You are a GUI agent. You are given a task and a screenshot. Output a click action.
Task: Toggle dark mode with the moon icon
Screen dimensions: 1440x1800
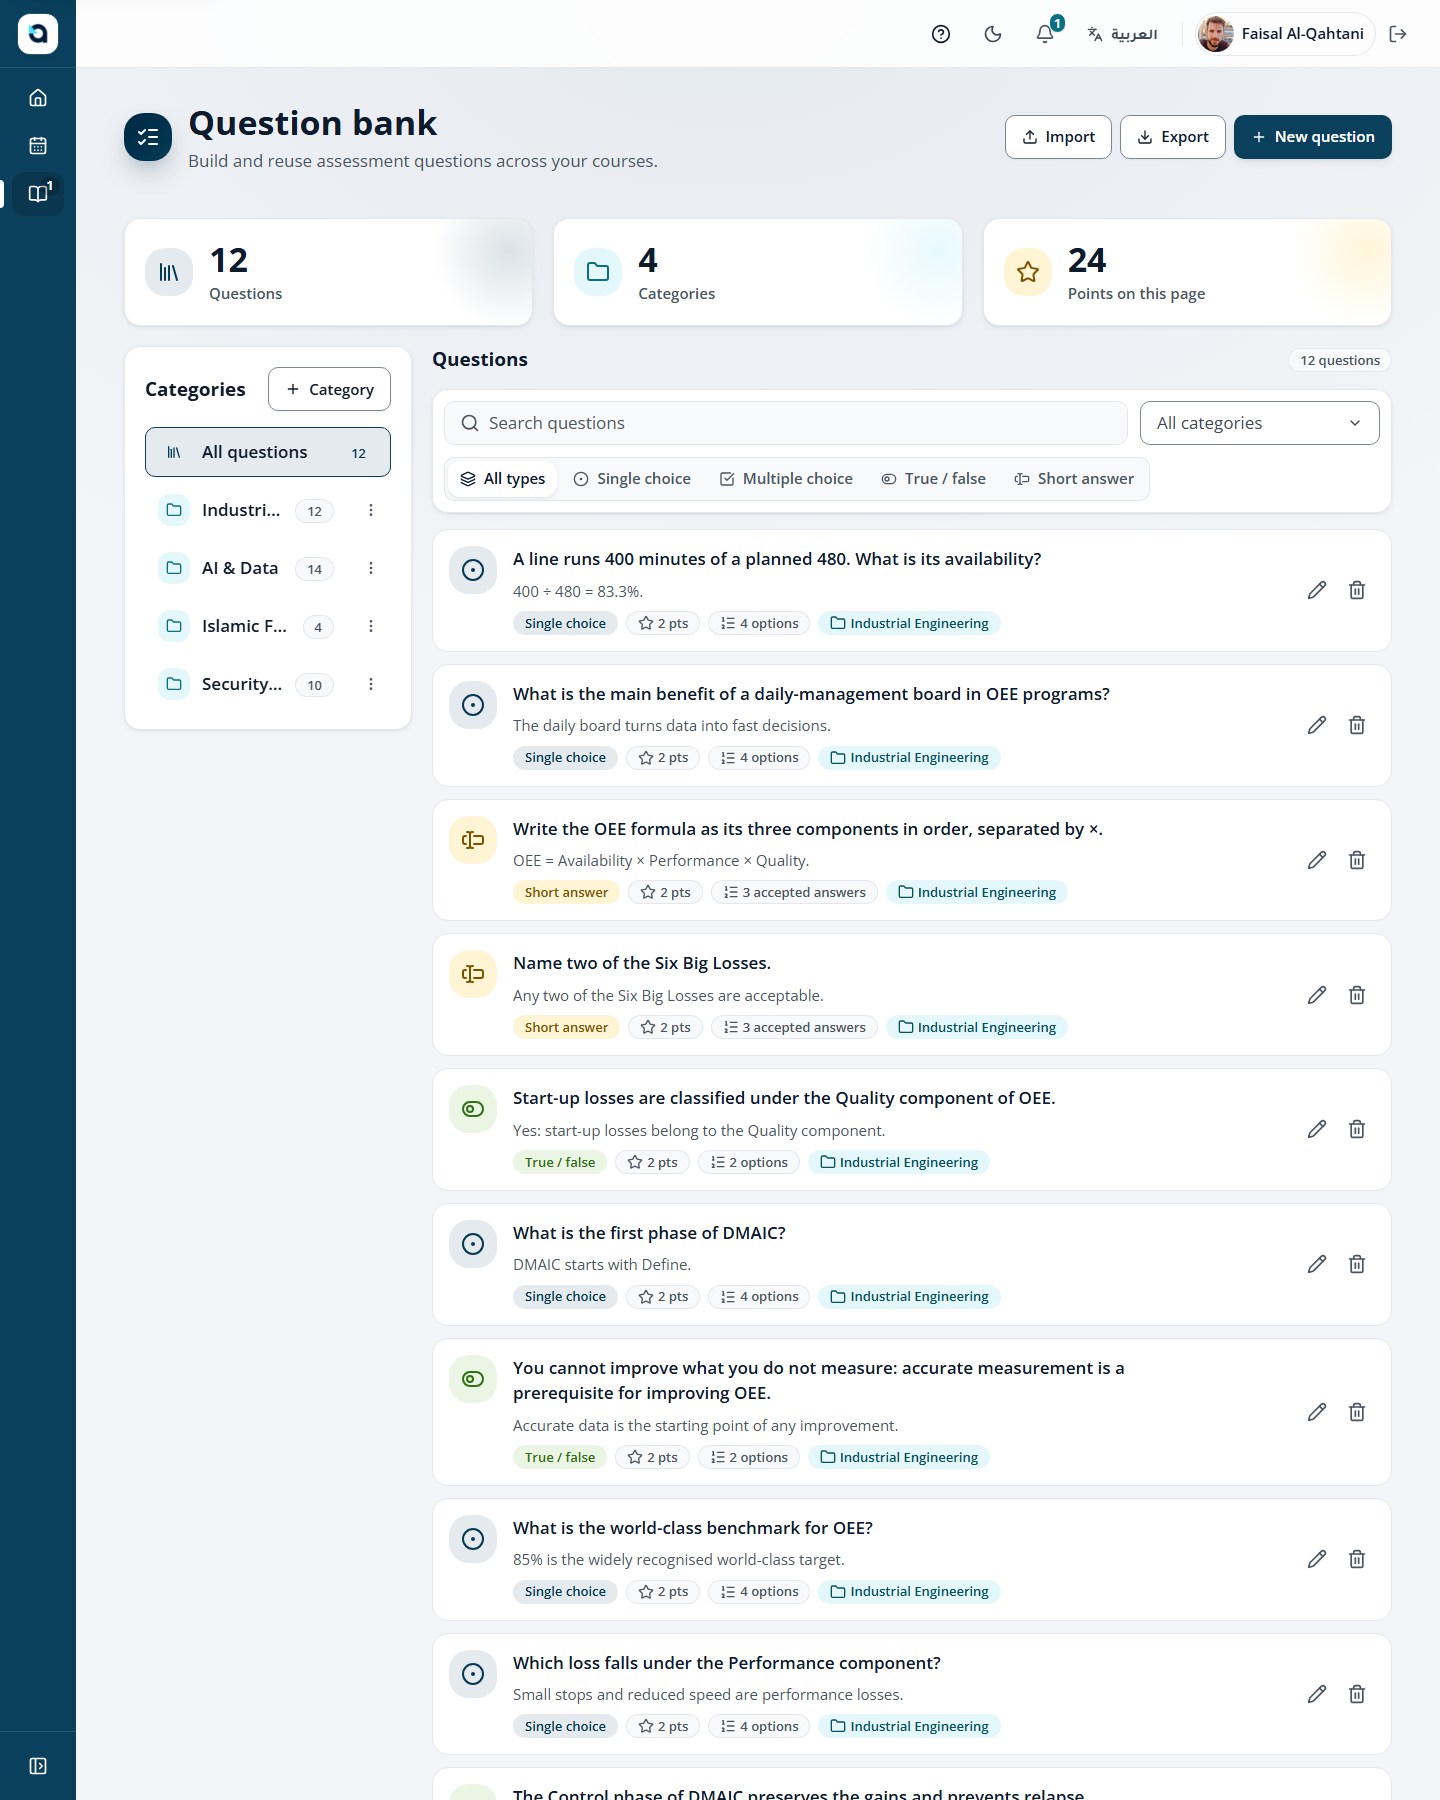(x=993, y=34)
